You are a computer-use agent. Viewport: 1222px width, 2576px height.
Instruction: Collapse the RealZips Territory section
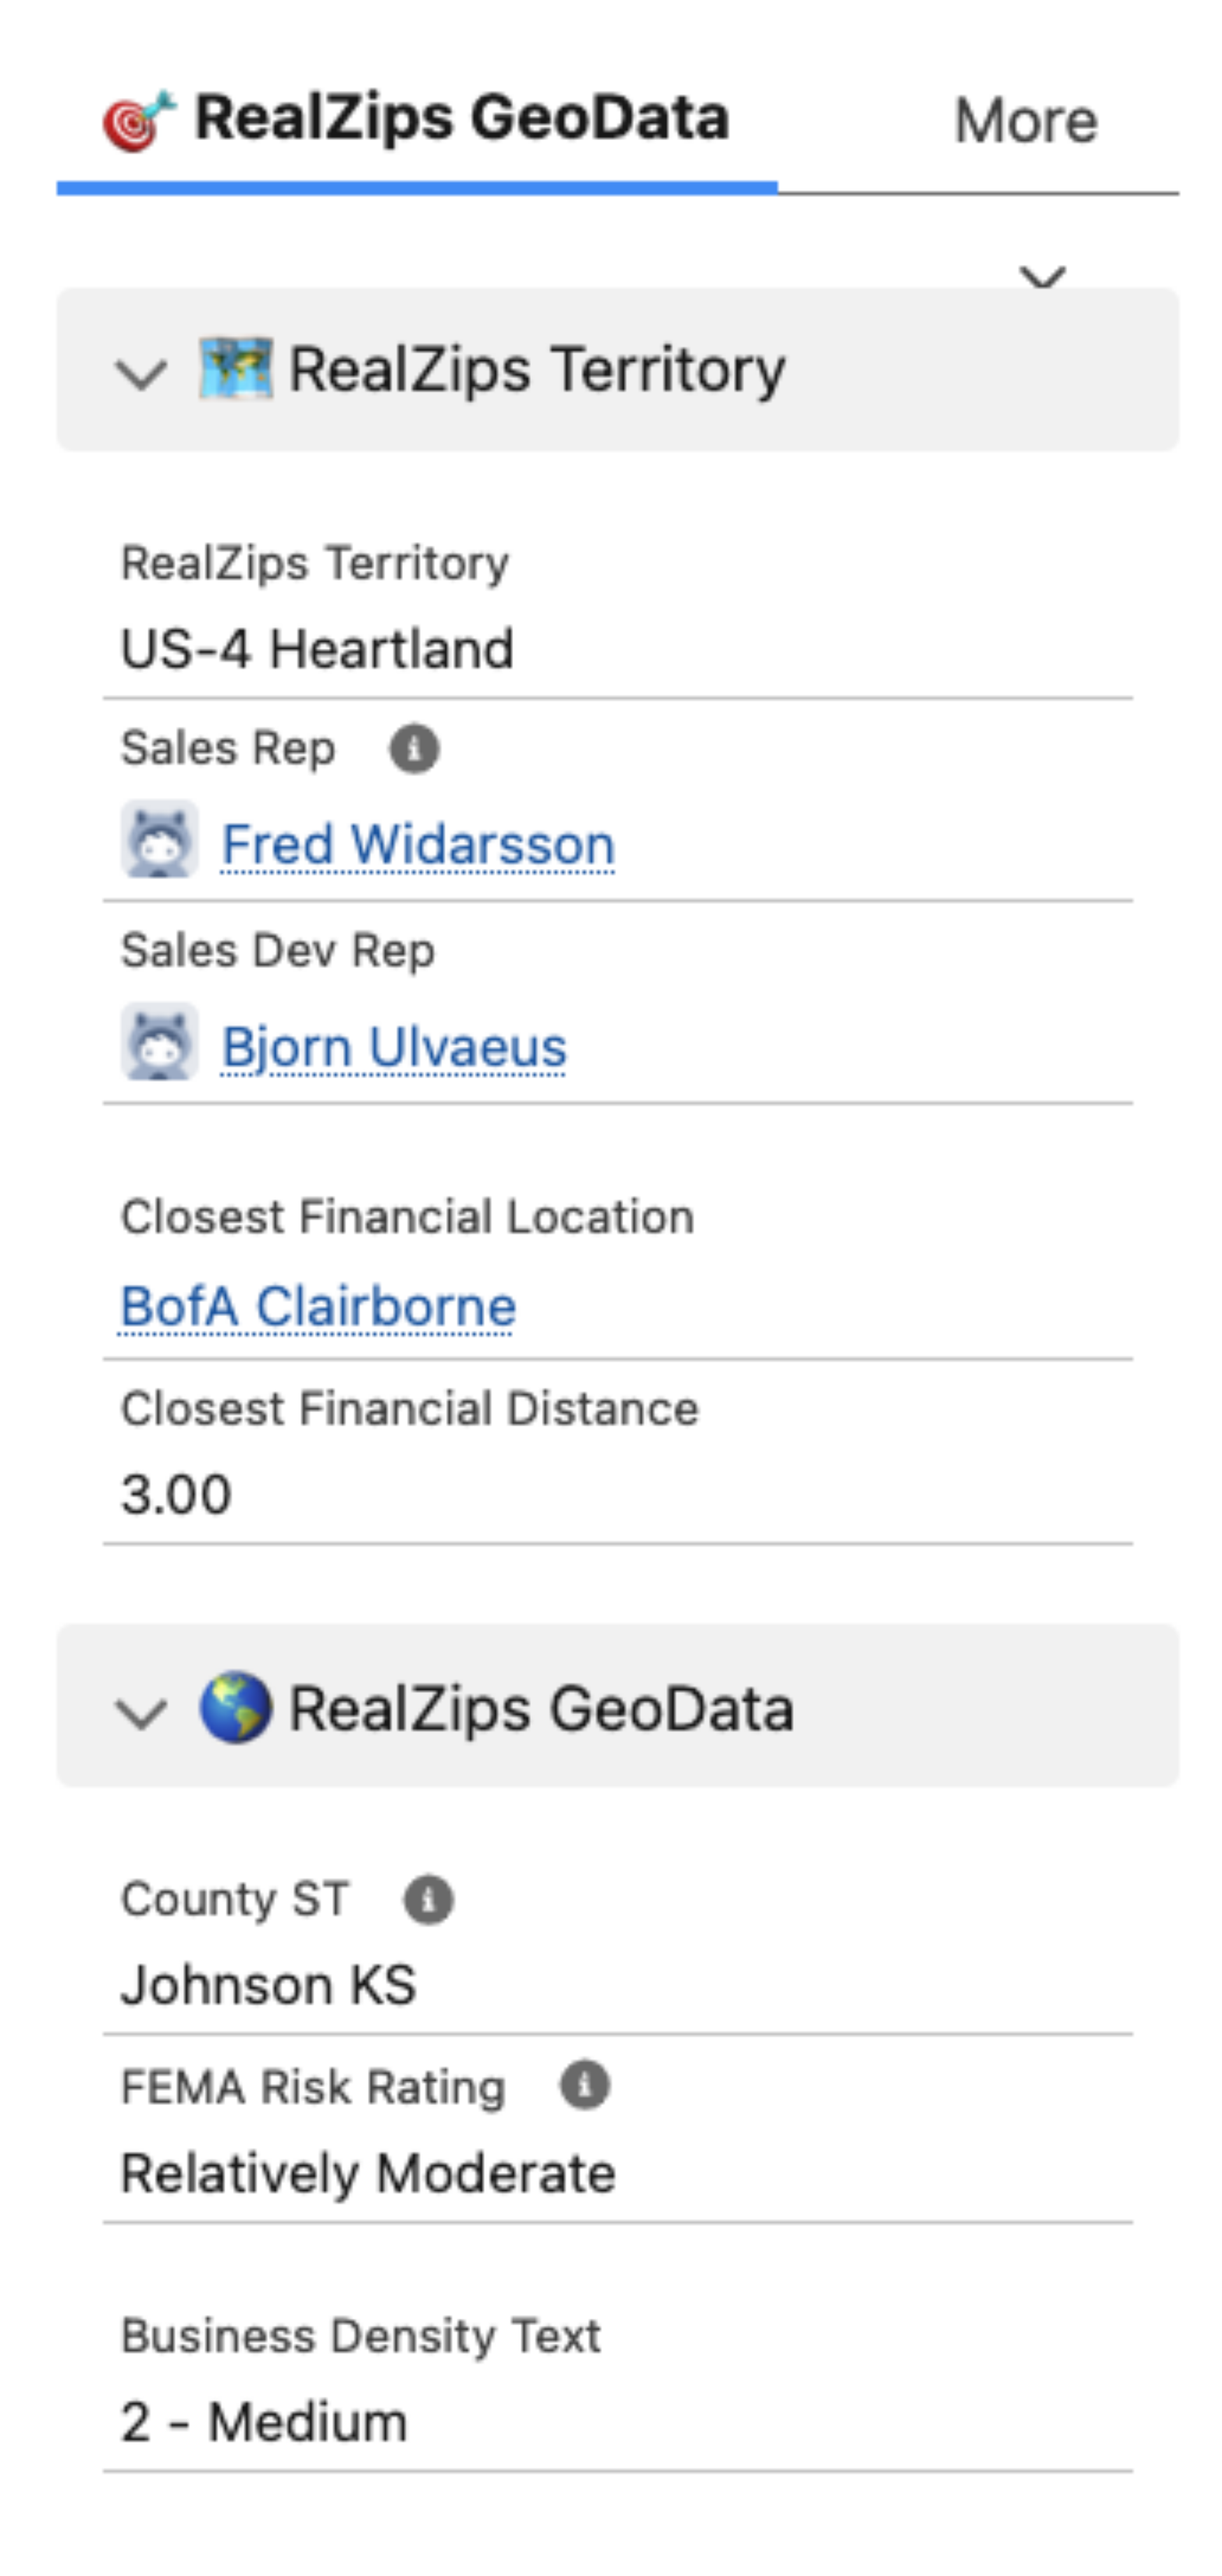(141, 372)
